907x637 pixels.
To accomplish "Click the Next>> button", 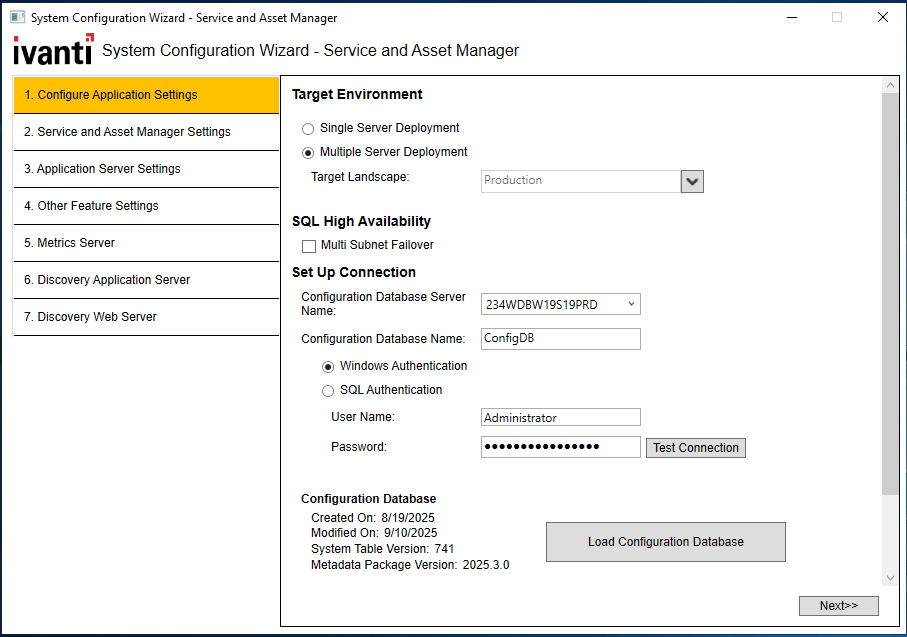I will coord(838,605).
